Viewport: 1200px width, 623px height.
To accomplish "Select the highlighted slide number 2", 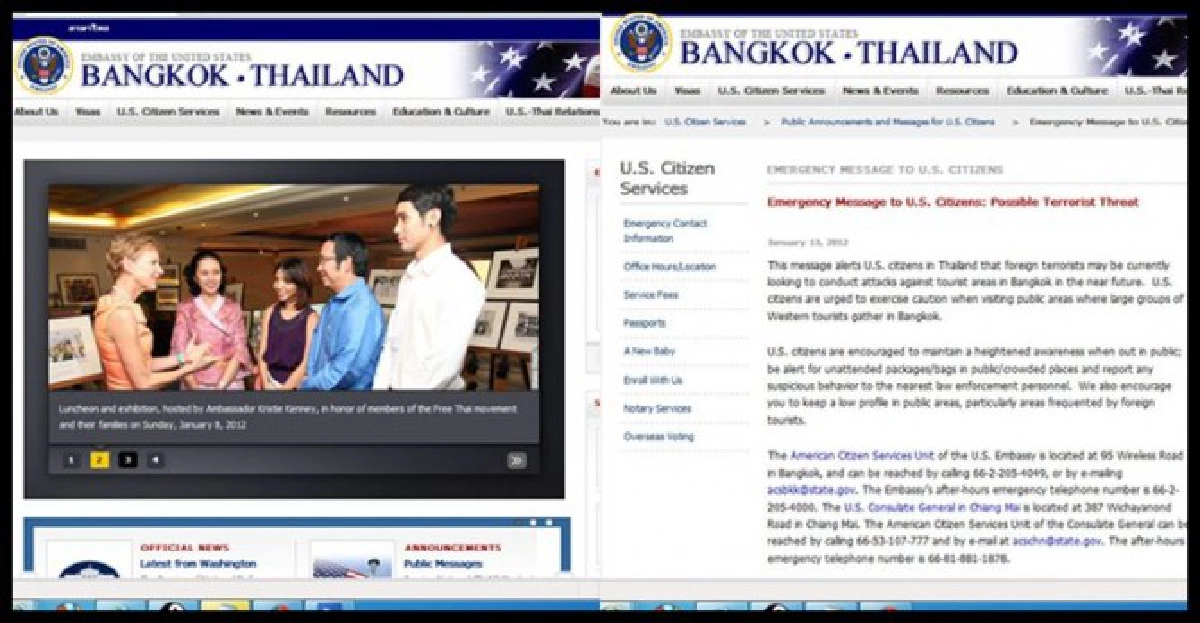I will [x=100, y=460].
